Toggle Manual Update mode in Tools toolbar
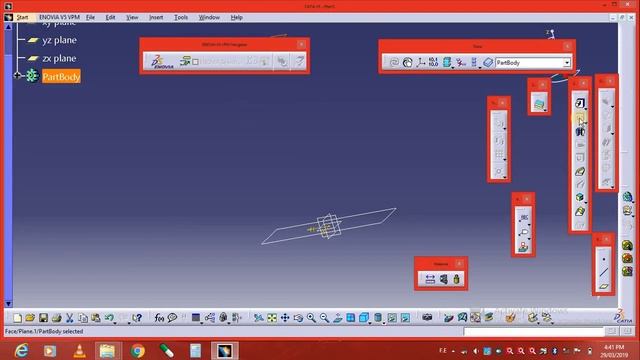 pos(407,62)
